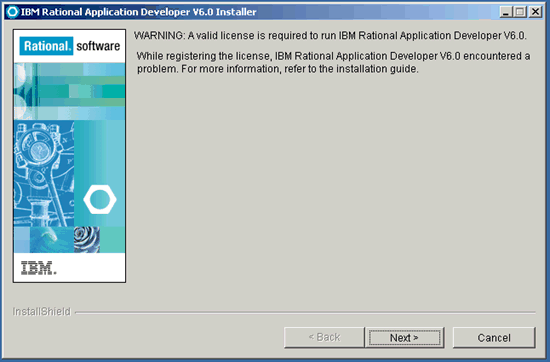
Task: Minimize the installer window
Action: tap(505, 12)
